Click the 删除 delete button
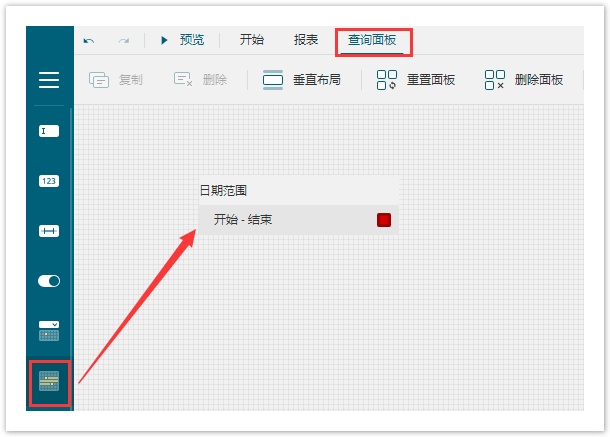 200,80
